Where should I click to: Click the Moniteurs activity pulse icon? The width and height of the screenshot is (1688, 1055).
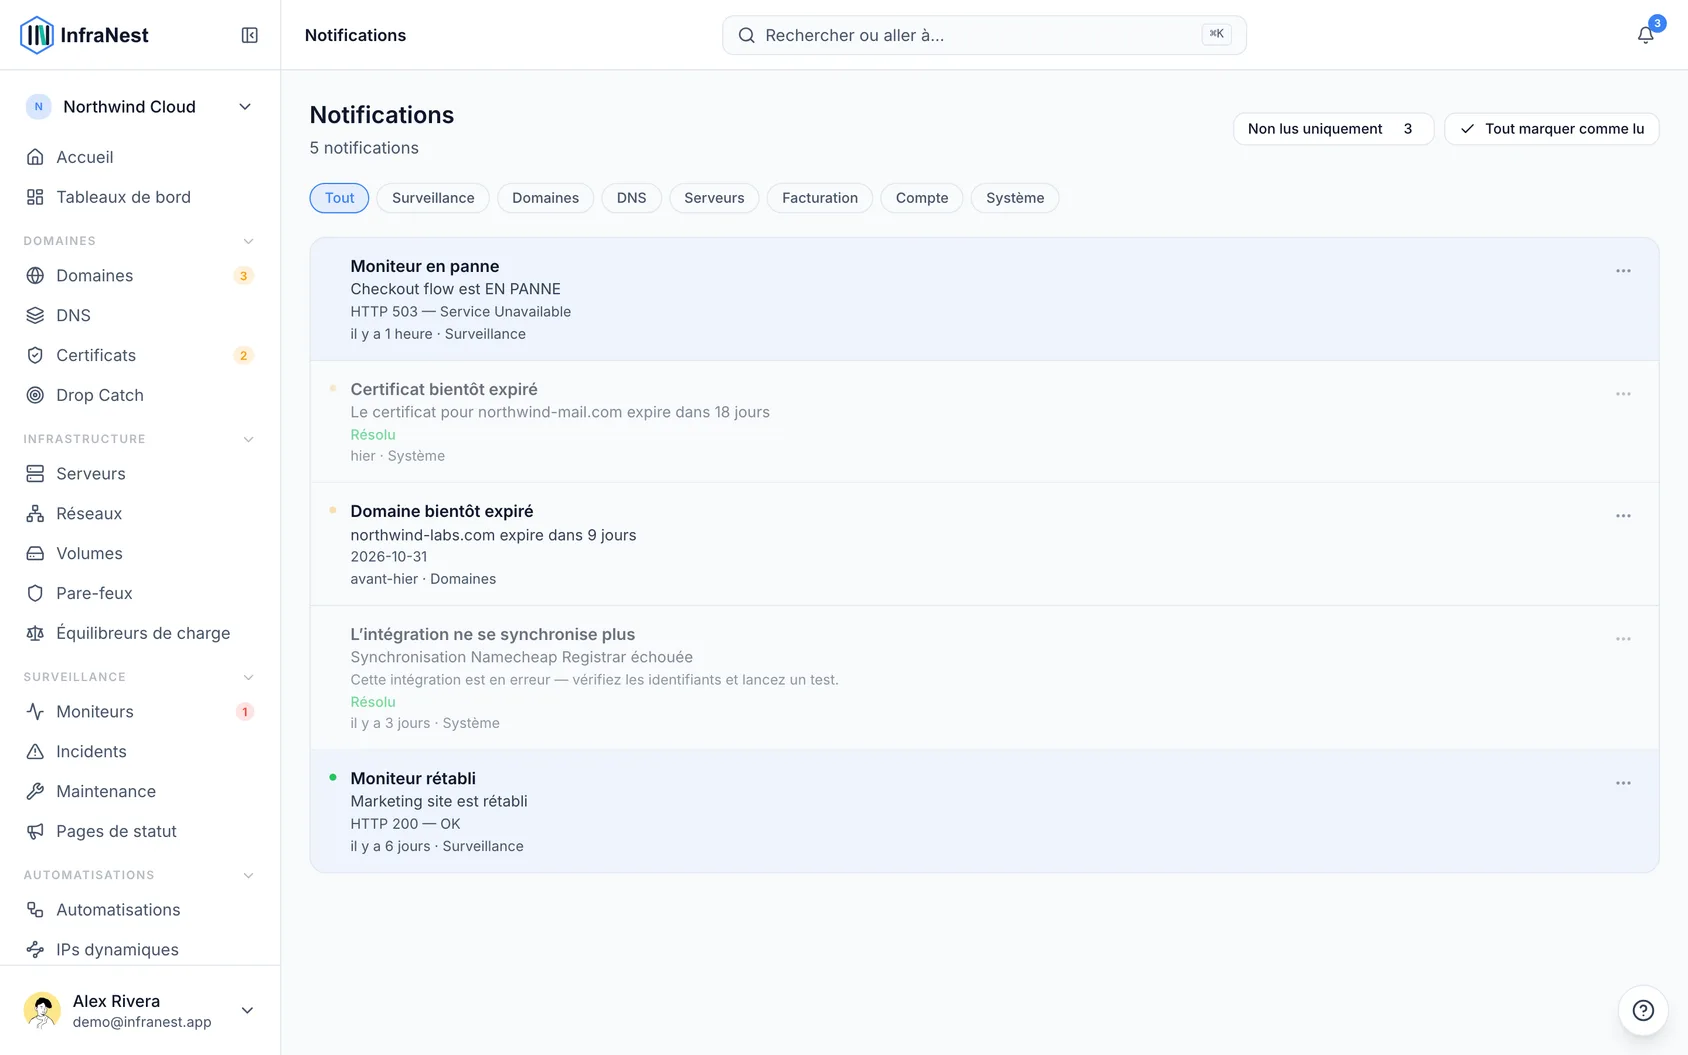(x=35, y=711)
